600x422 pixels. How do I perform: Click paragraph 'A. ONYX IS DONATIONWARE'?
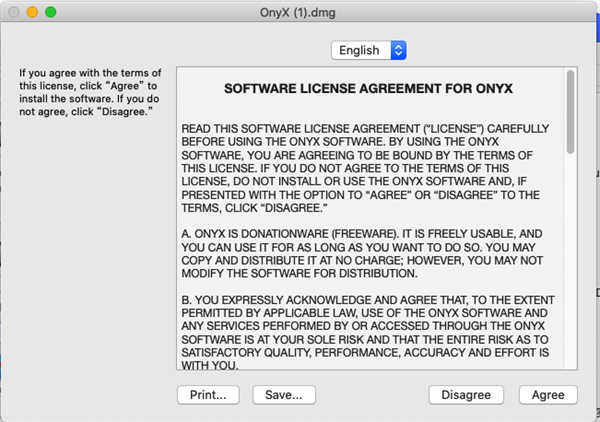tap(362, 254)
